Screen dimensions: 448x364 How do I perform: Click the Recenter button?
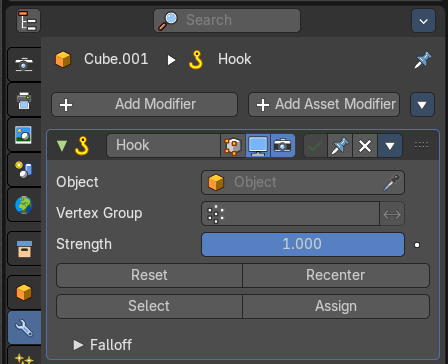click(x=336, y=275)
